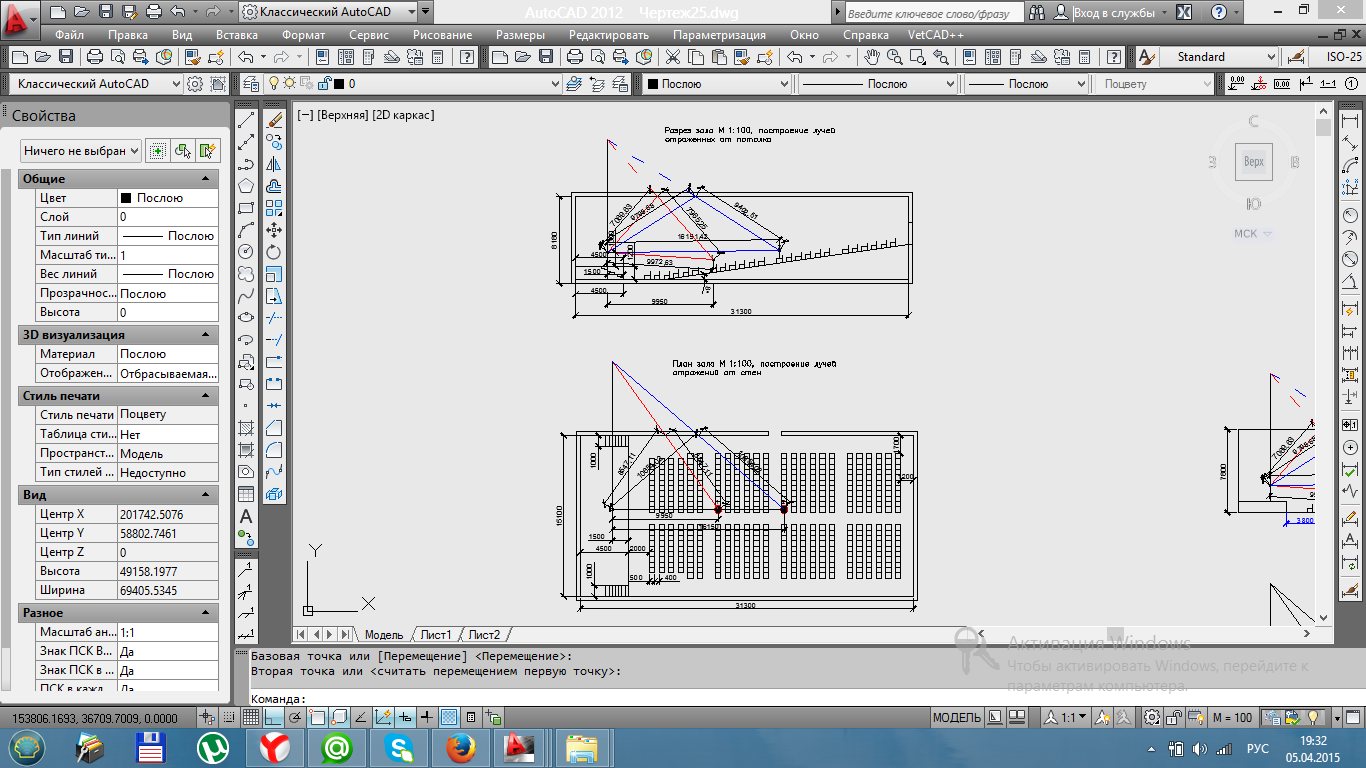Image resolution: width=1366 pixels, height=768 pixels.
Task: Click the ViewCube 'Верх' face
Action: pos(1253,161)
